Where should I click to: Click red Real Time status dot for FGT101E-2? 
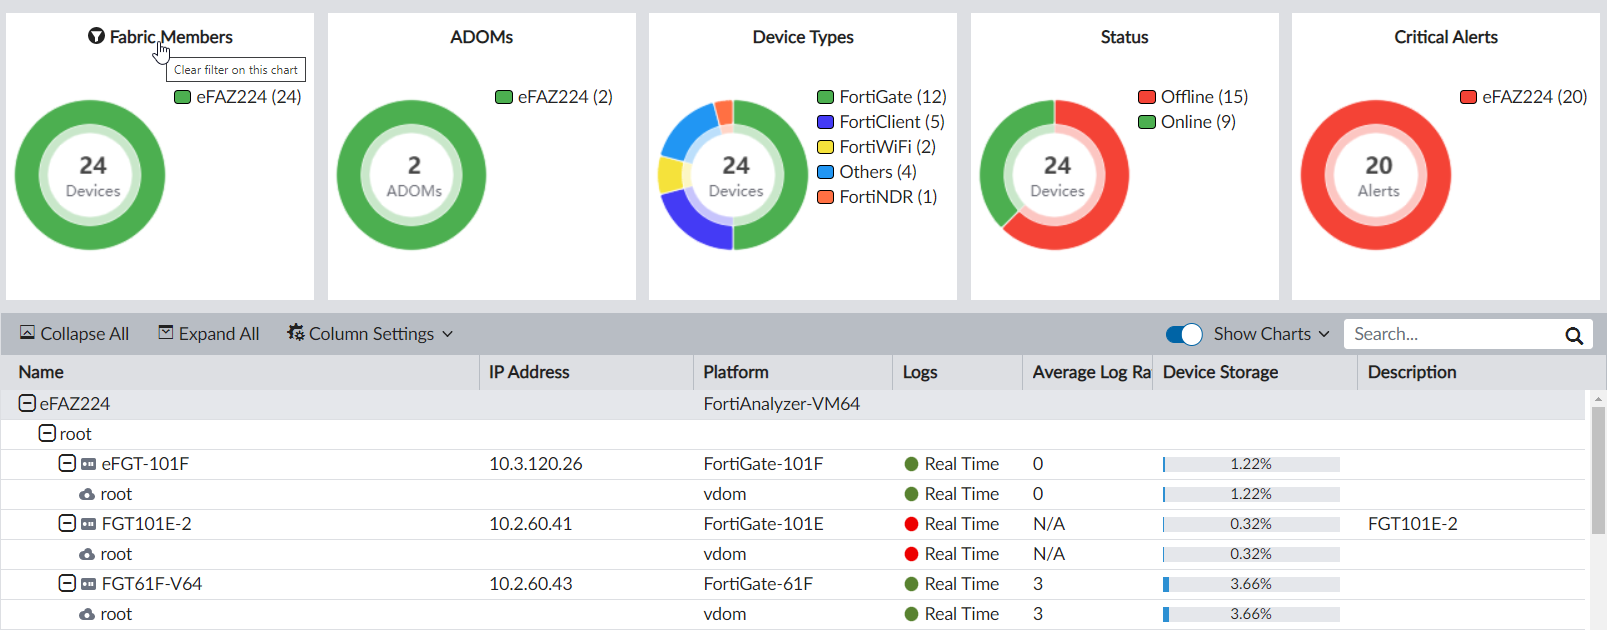911,524
